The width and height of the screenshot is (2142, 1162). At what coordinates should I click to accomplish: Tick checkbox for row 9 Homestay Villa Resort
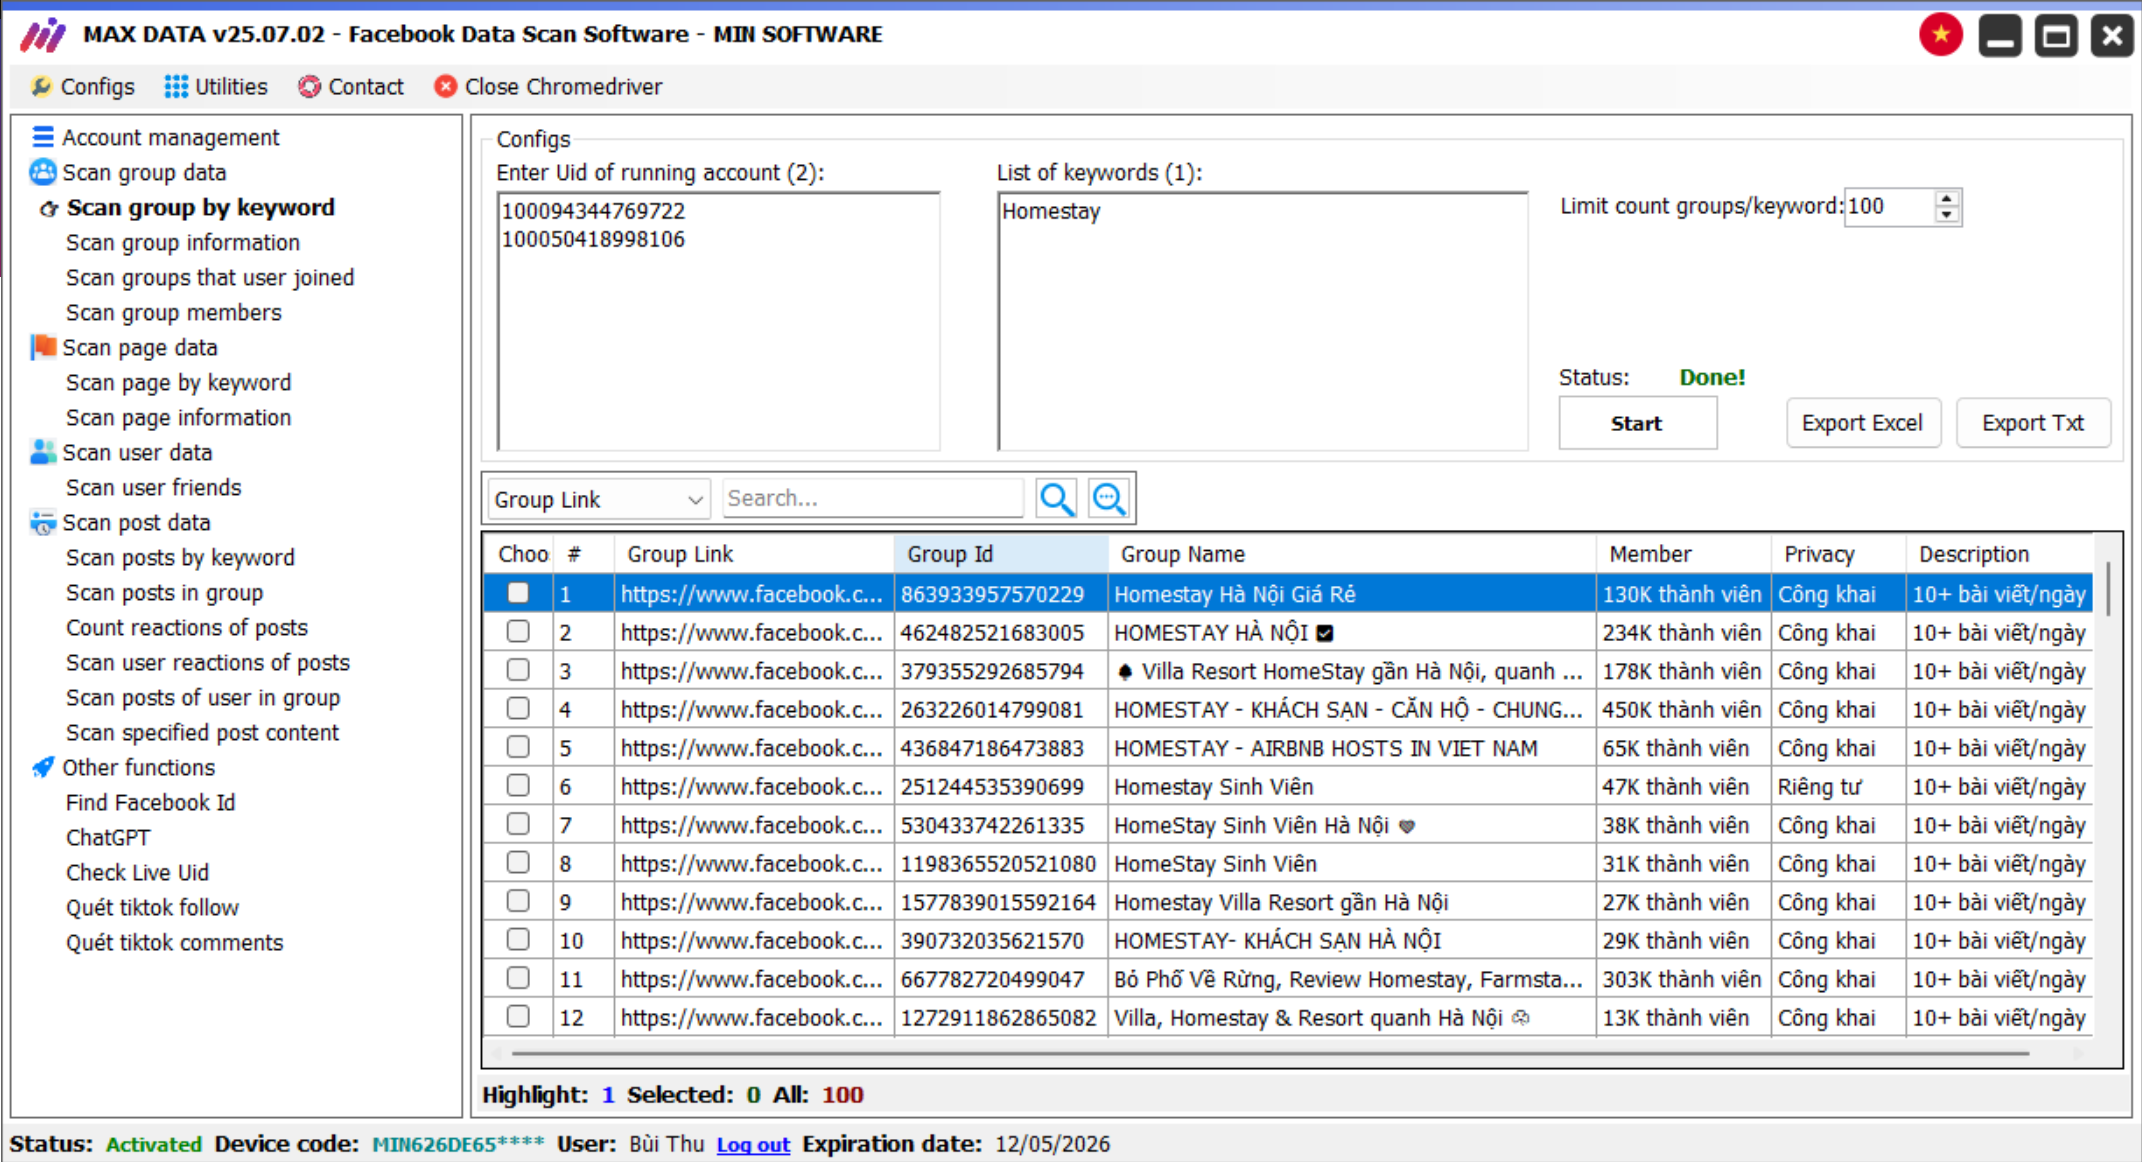click(518, 901)
